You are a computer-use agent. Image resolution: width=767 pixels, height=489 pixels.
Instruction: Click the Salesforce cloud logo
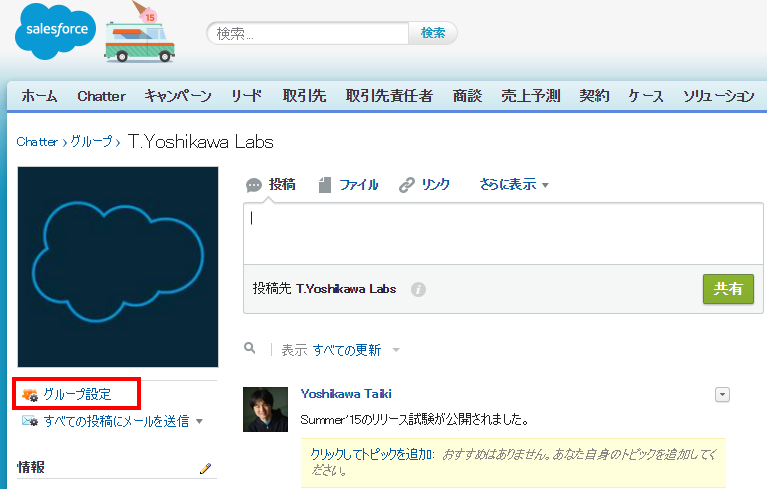[55, 31]
